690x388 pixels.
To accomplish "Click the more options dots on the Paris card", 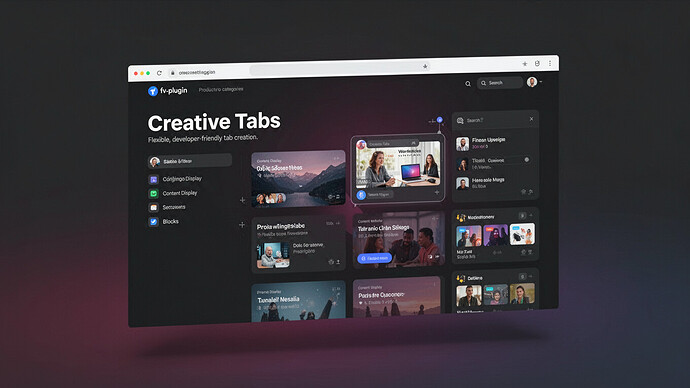I will (434, 285).
